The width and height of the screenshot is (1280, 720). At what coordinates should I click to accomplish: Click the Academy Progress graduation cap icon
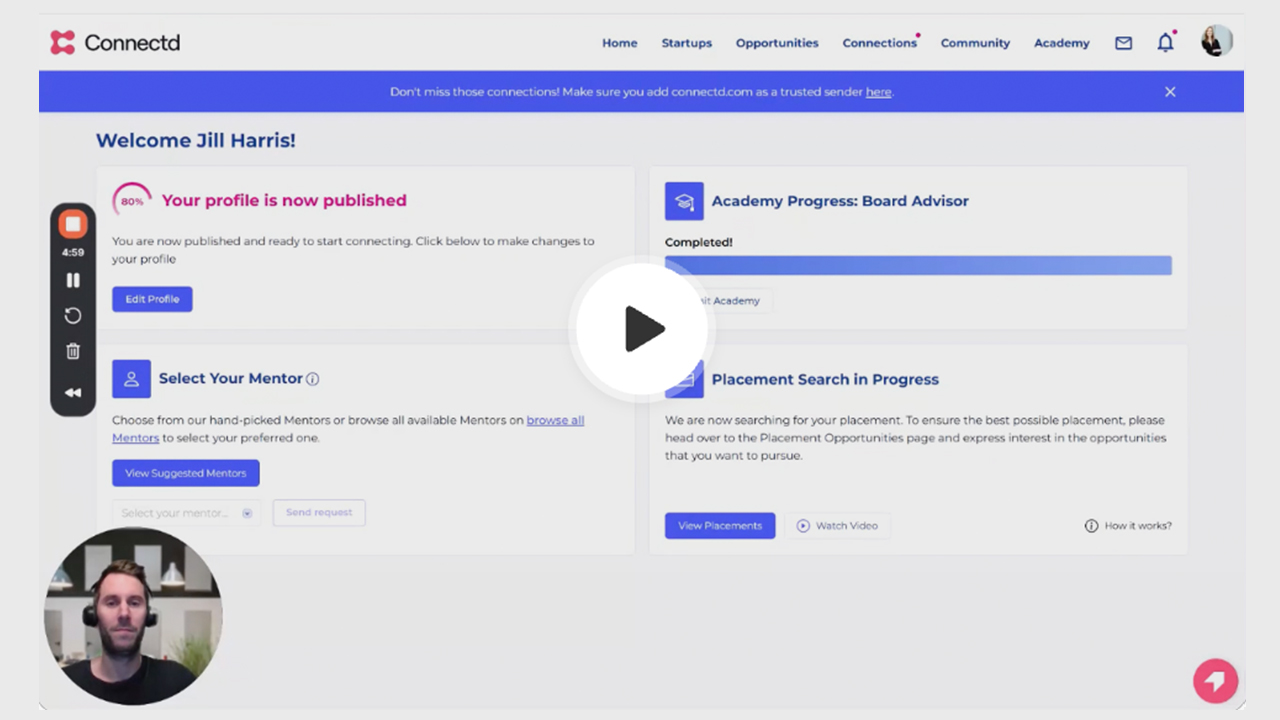tap(684, 201)
